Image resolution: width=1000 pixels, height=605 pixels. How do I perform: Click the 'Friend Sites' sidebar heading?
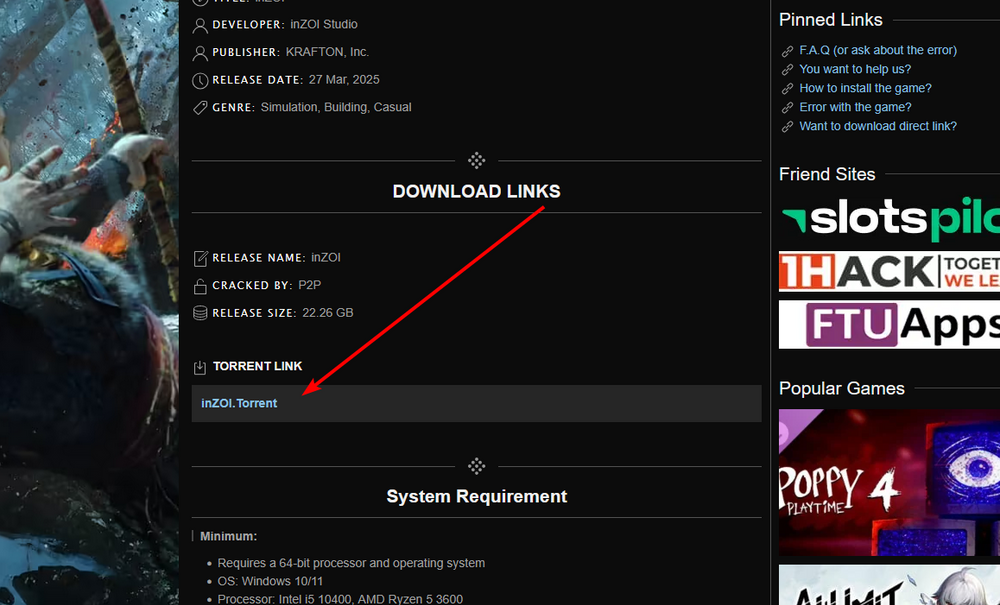click(827, 174)
